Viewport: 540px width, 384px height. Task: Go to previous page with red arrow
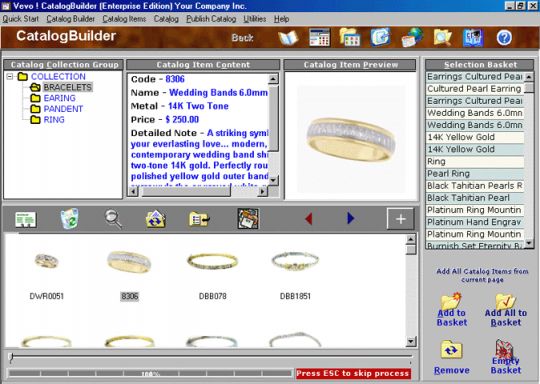[x=309, y=218]
